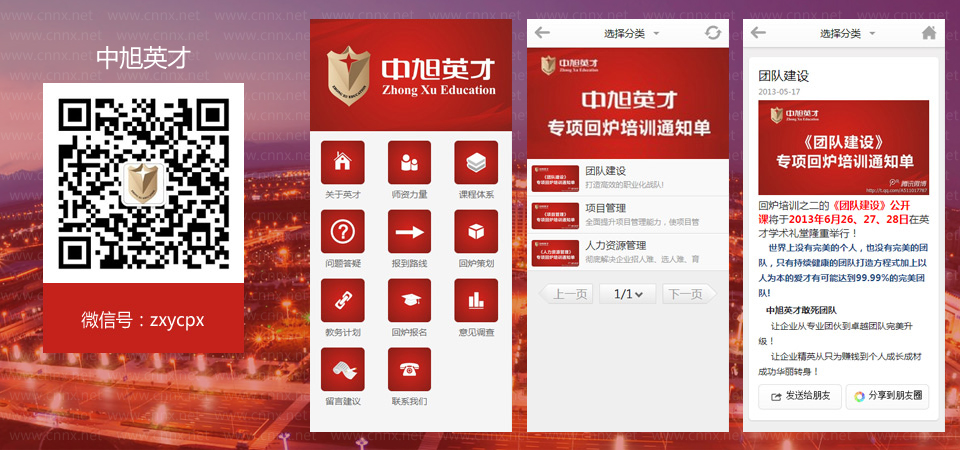Click the 专项回炉培训通知单 banner in list screen

(x=628, y=103)
